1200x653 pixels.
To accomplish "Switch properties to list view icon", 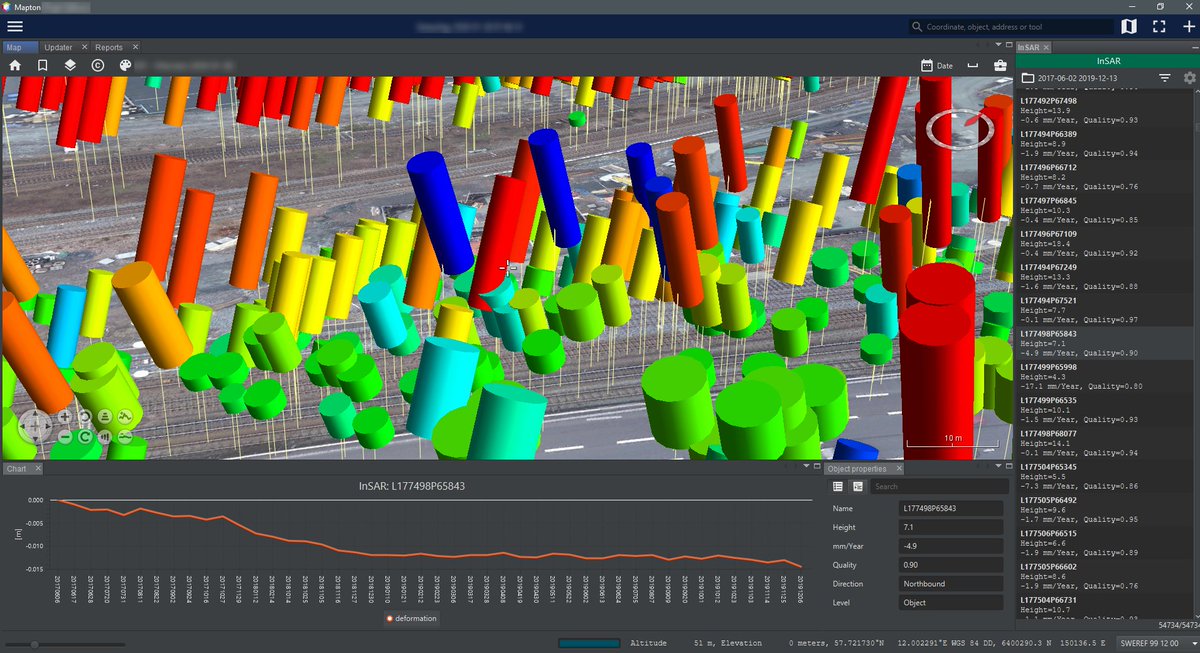I will (x=838, y=486).
